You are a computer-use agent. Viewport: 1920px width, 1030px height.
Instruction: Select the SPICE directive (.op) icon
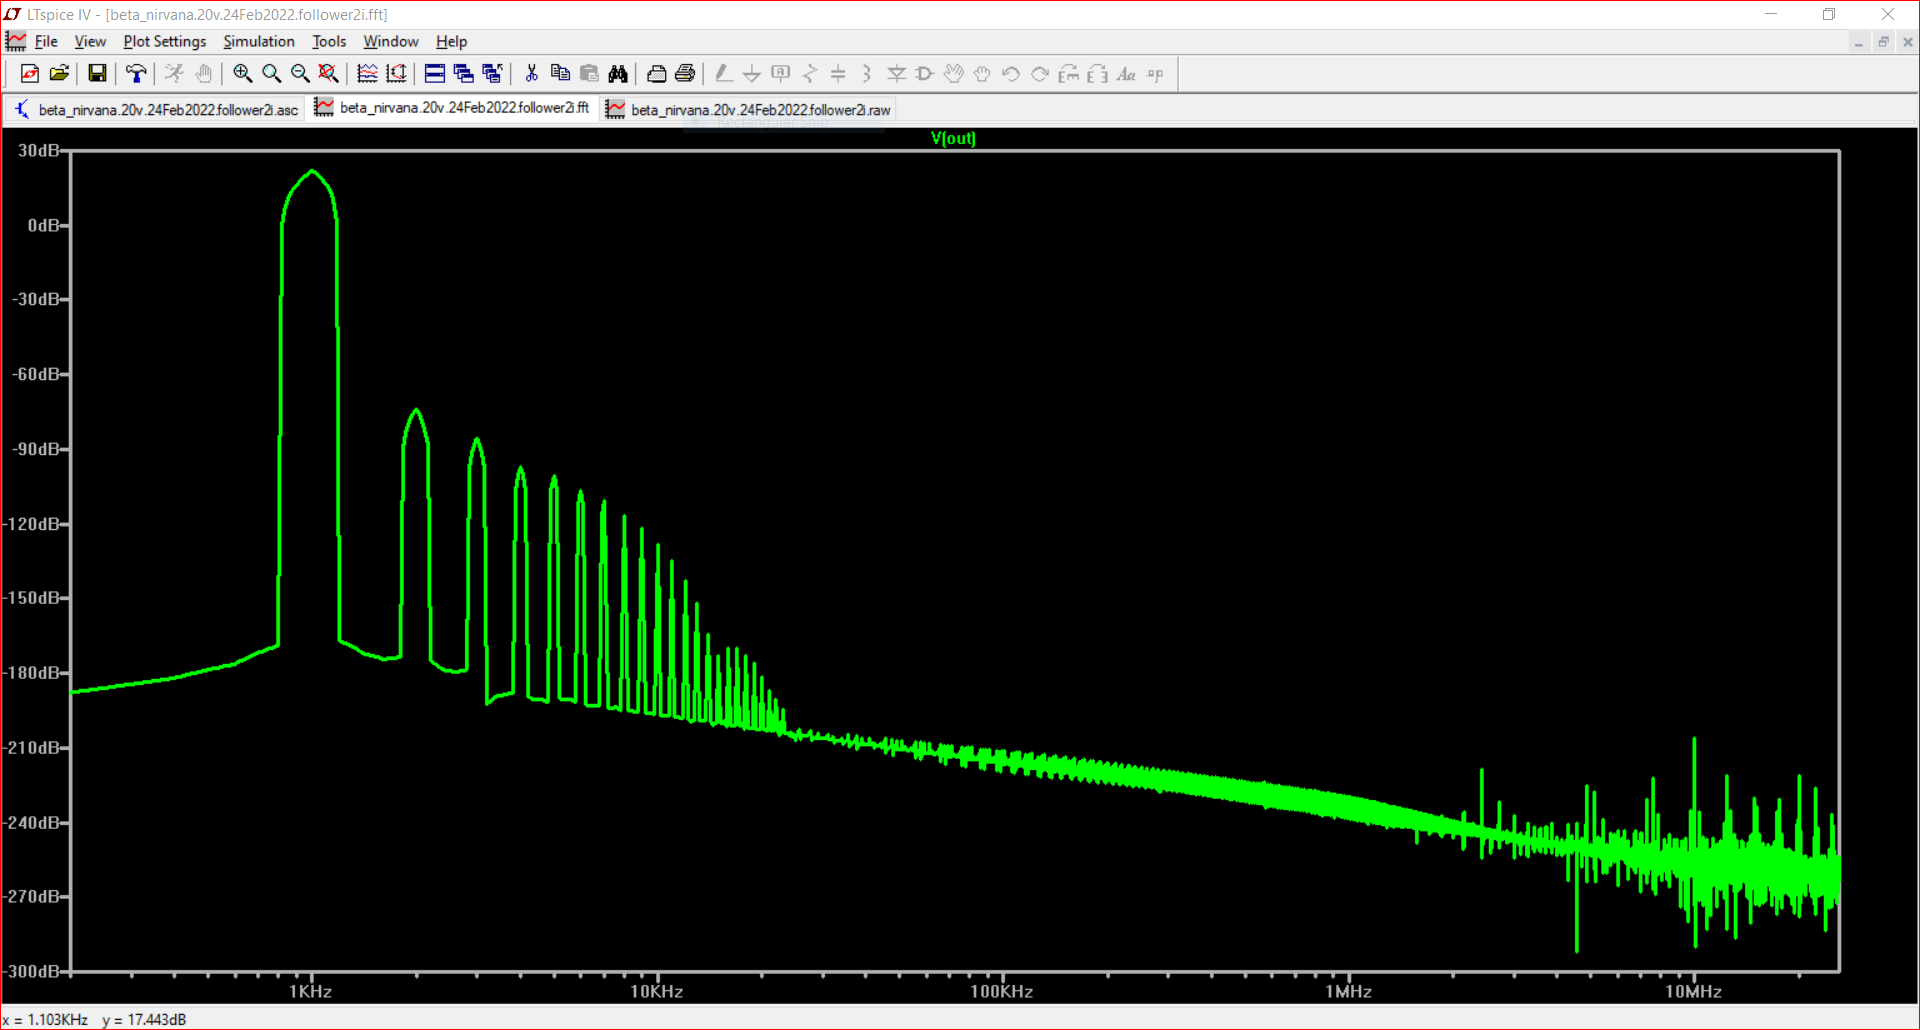point(1155,73)
